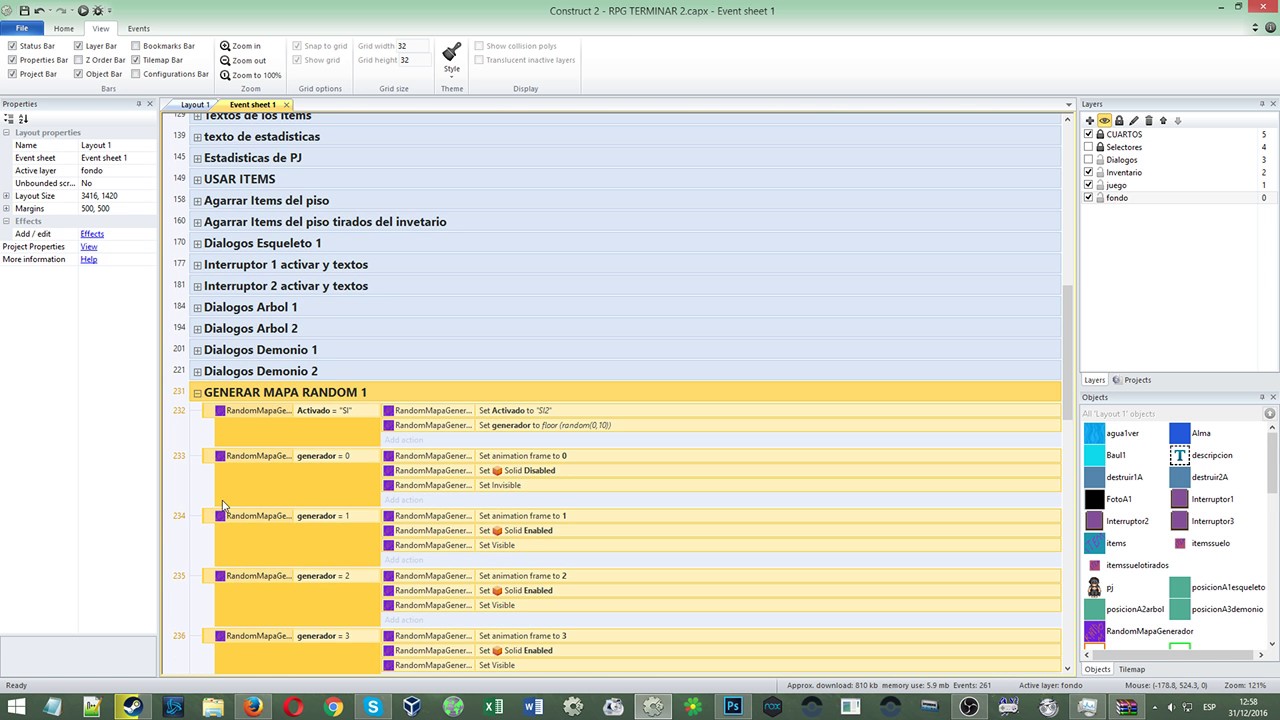
Task: Open the Help link under More information
Action: click(x=89, y=259)
